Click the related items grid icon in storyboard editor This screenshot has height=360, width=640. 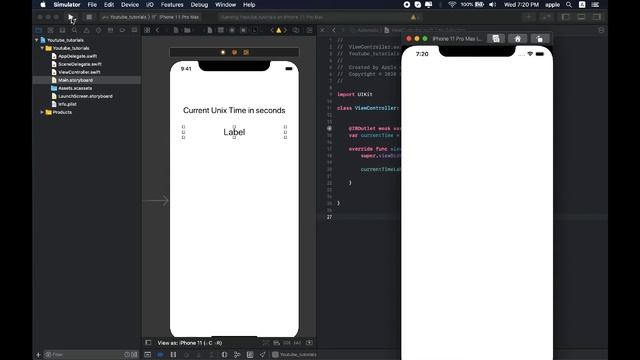[x=147, y=30]
